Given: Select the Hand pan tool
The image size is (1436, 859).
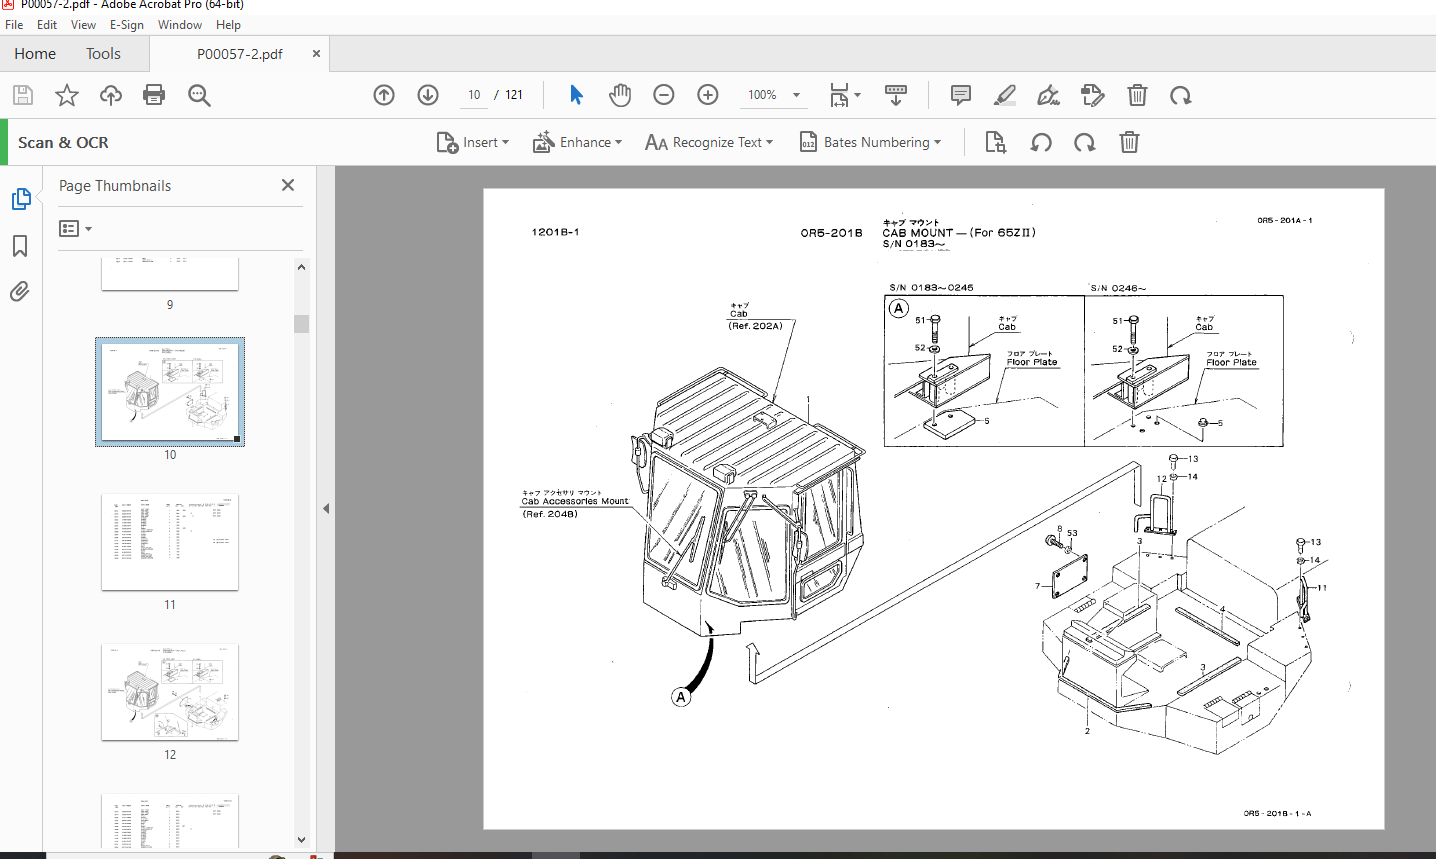Looking at the screenshot, I should [620, 95].
